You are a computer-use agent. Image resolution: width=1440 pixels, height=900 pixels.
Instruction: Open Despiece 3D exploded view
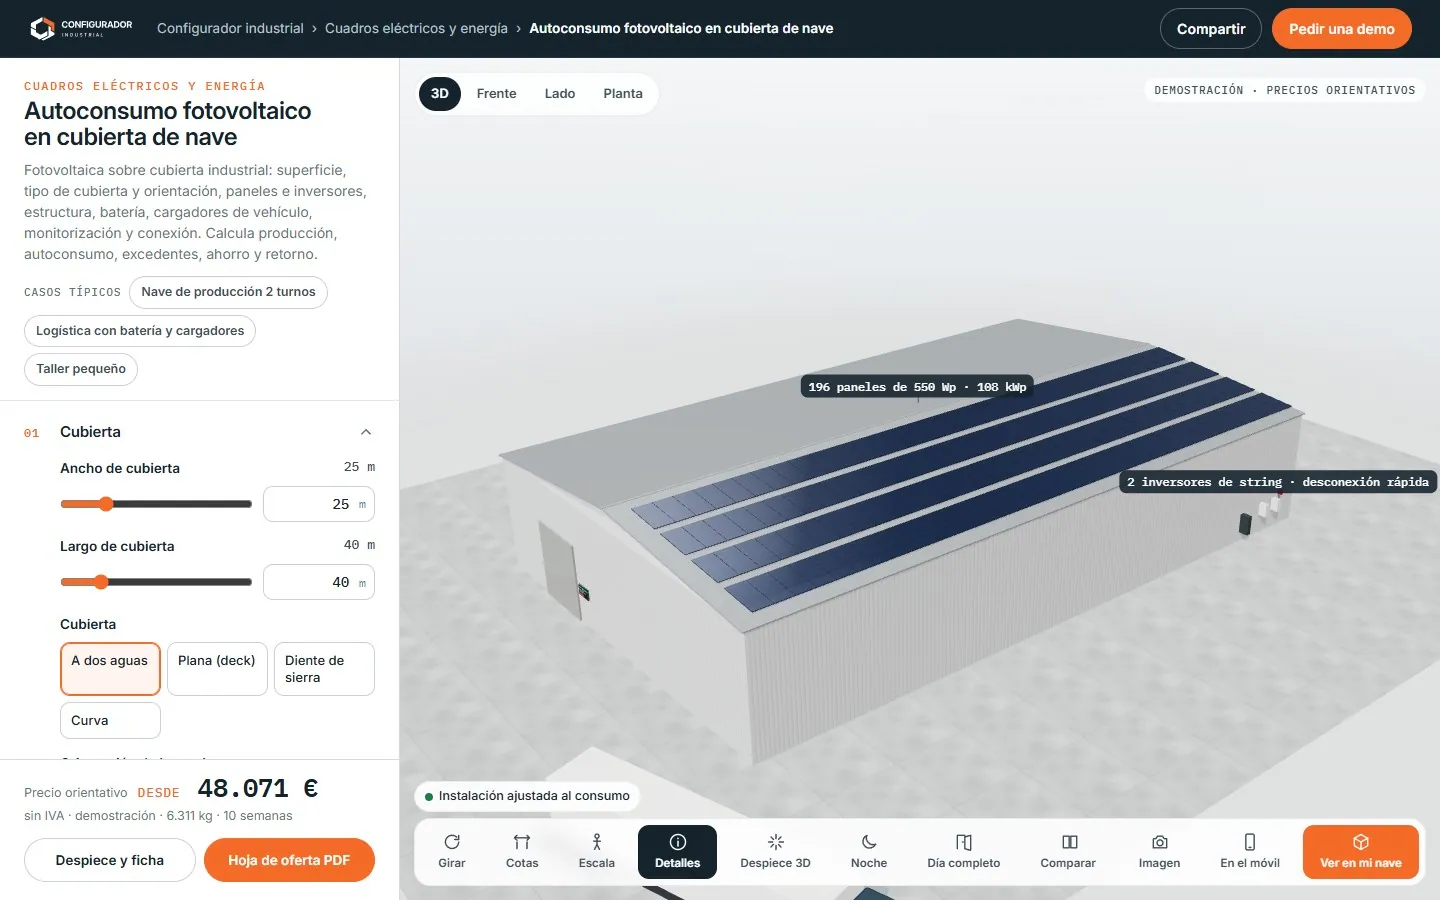click(x=775, y=852)
